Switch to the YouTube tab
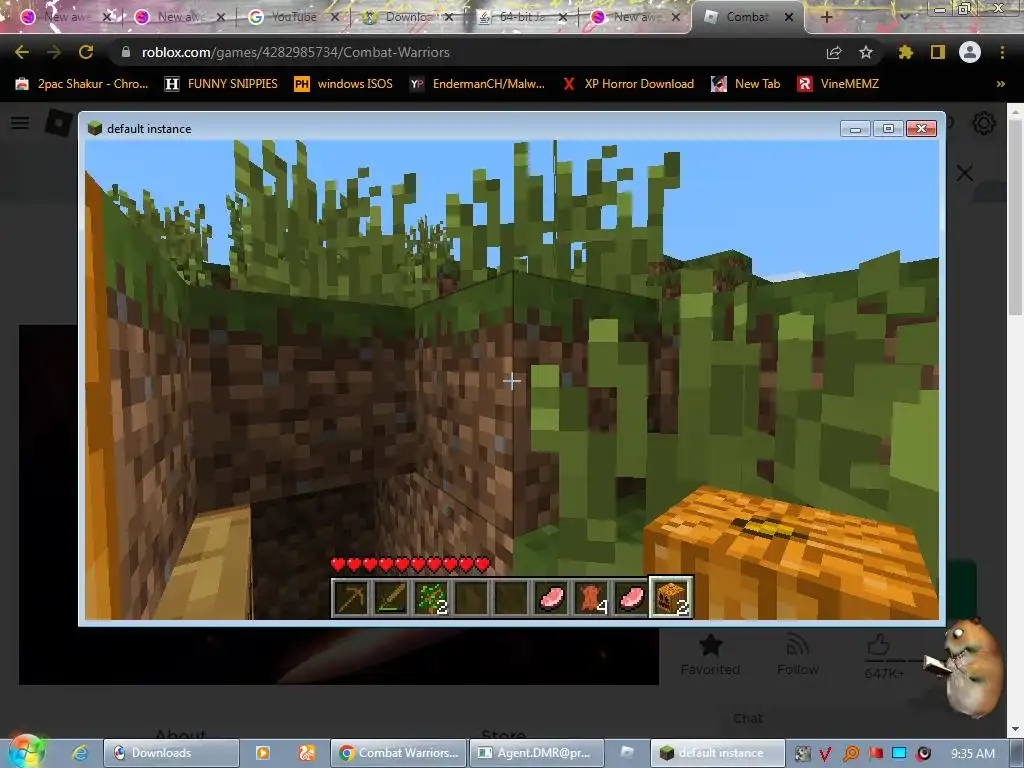1024x768 pixels. coord(294,17)
